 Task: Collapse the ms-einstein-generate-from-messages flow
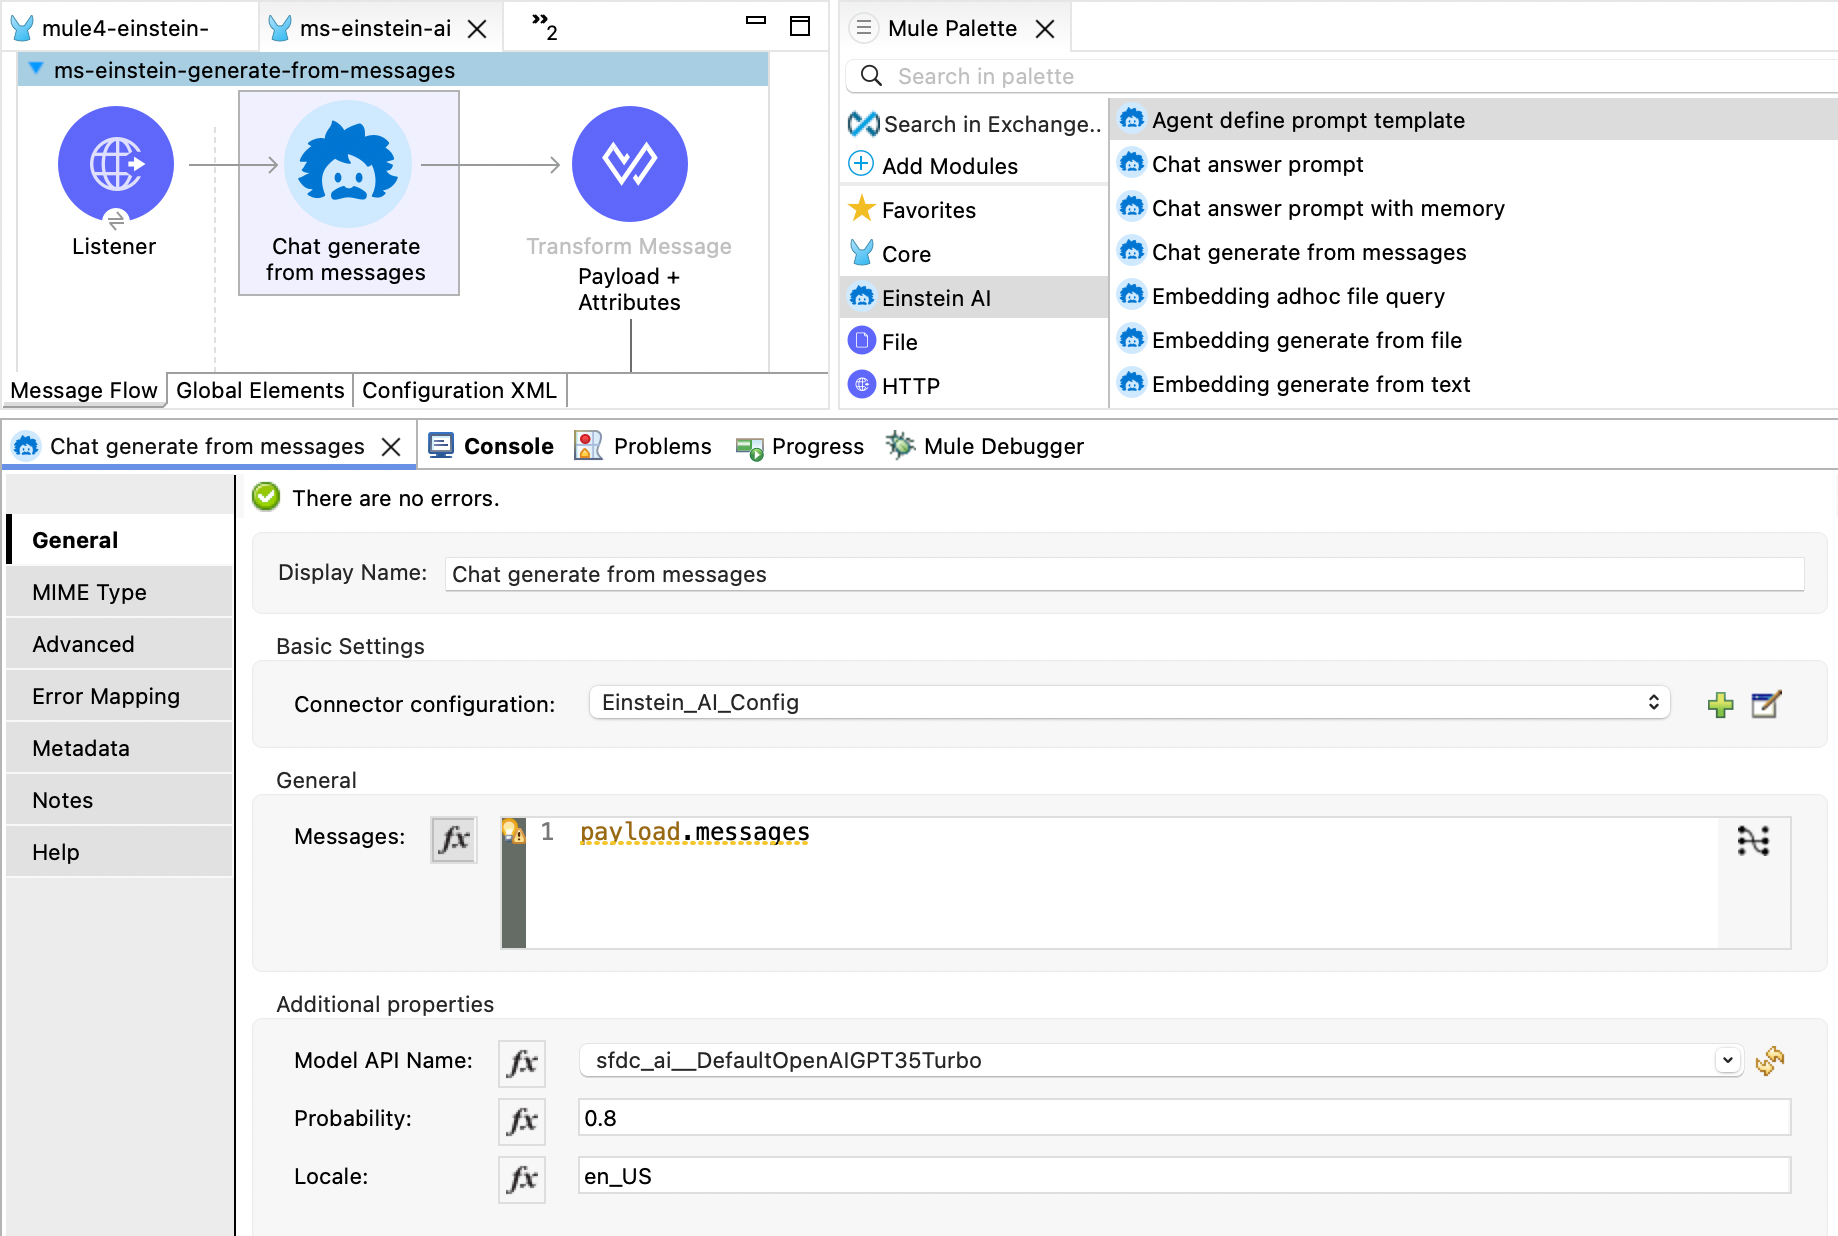point(36,69)
